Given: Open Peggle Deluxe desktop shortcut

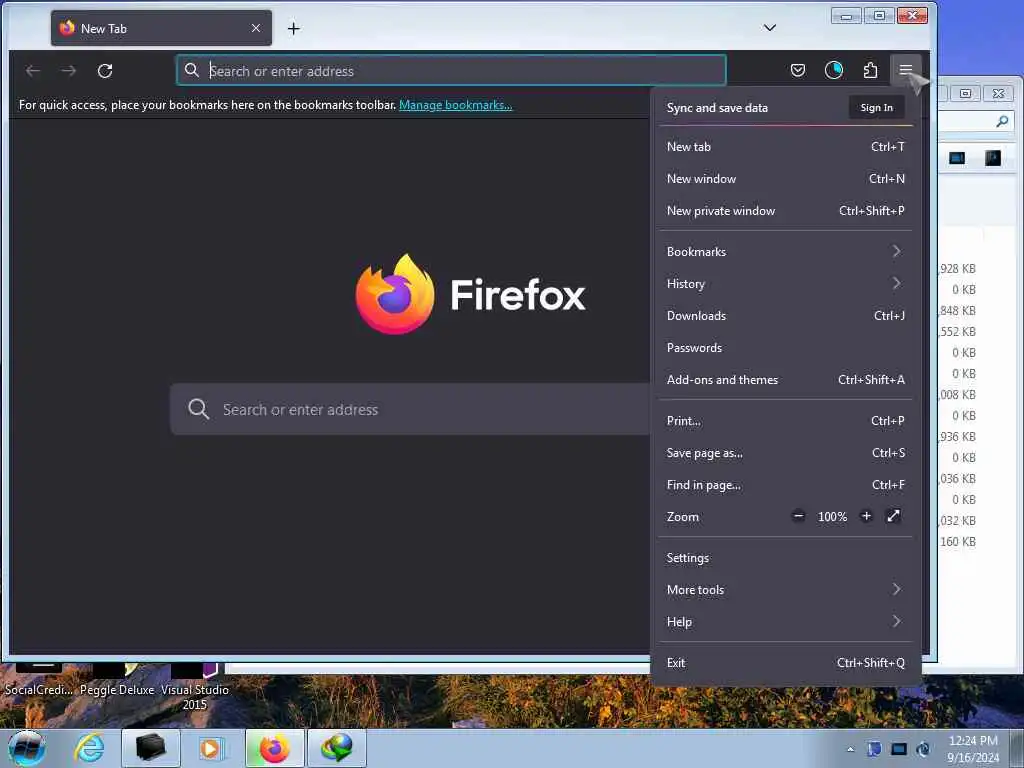Looking at the screenshot, I should pyautogui.click(x=117, y=681).
